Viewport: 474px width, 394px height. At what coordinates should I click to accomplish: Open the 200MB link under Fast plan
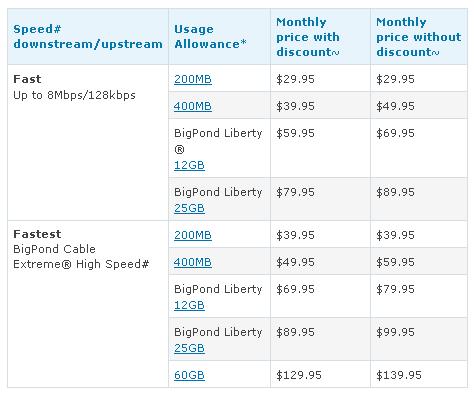point(193,79)
